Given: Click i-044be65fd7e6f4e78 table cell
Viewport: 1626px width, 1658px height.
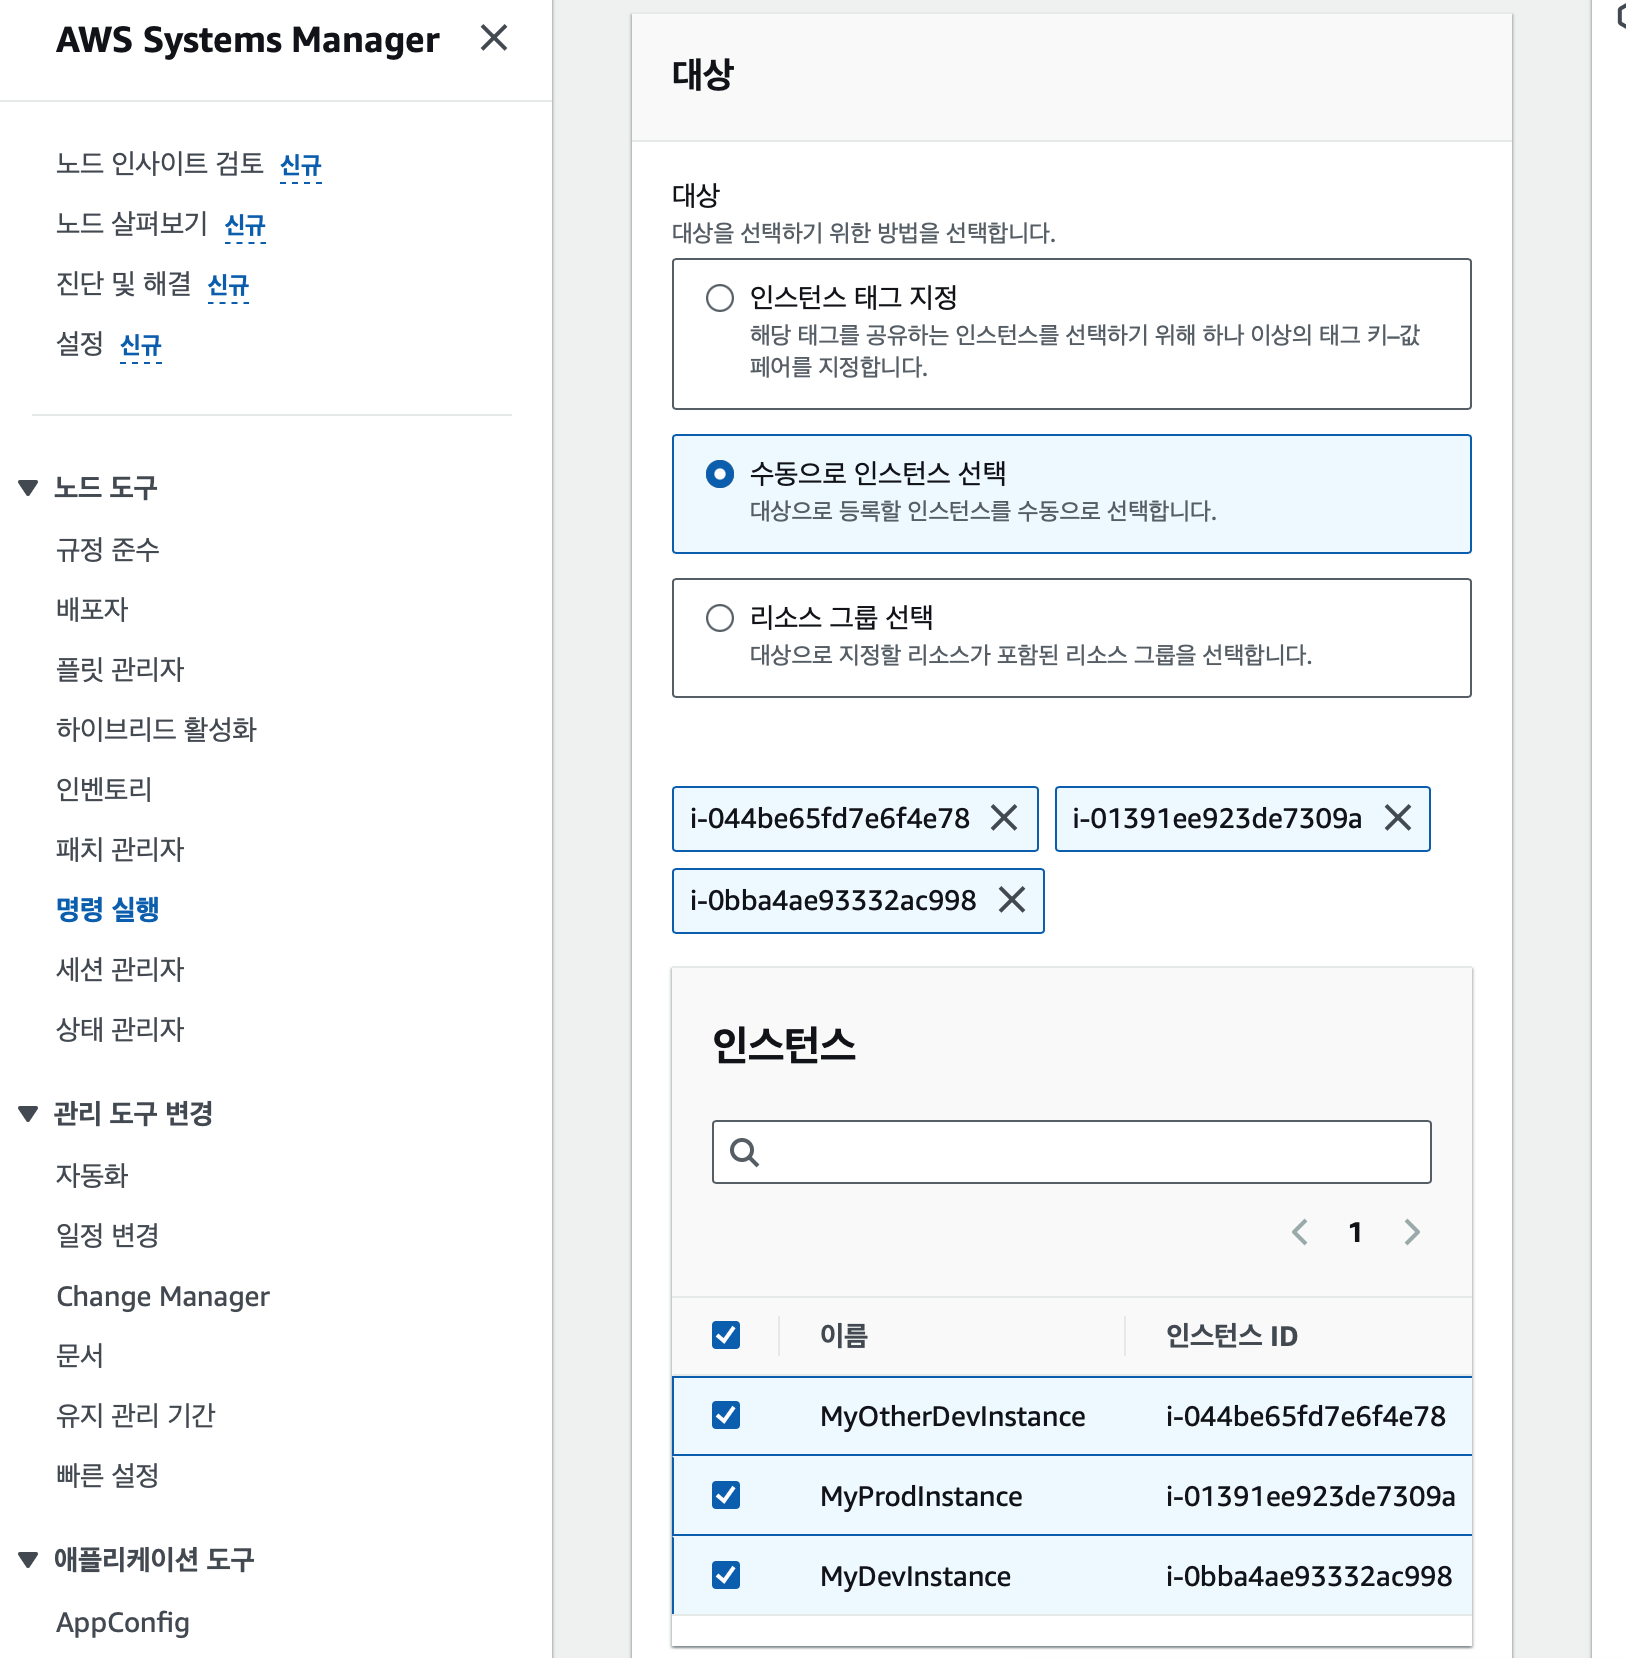Looking at the screenshot, I should click(x=1306, y=1416).
